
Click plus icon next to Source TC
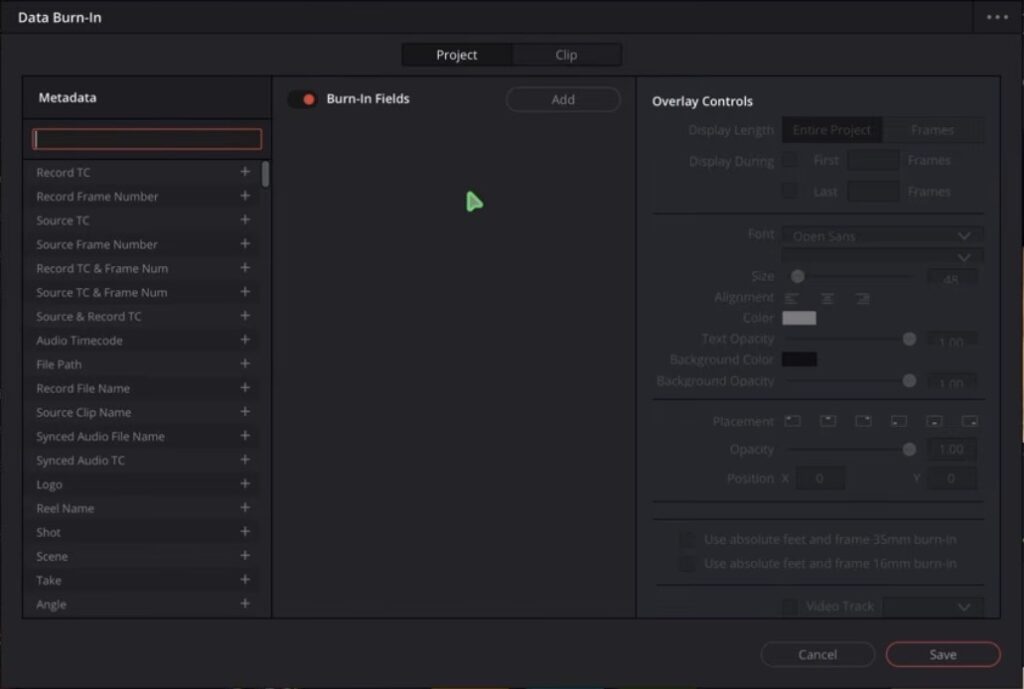click(x=245, y=219)
